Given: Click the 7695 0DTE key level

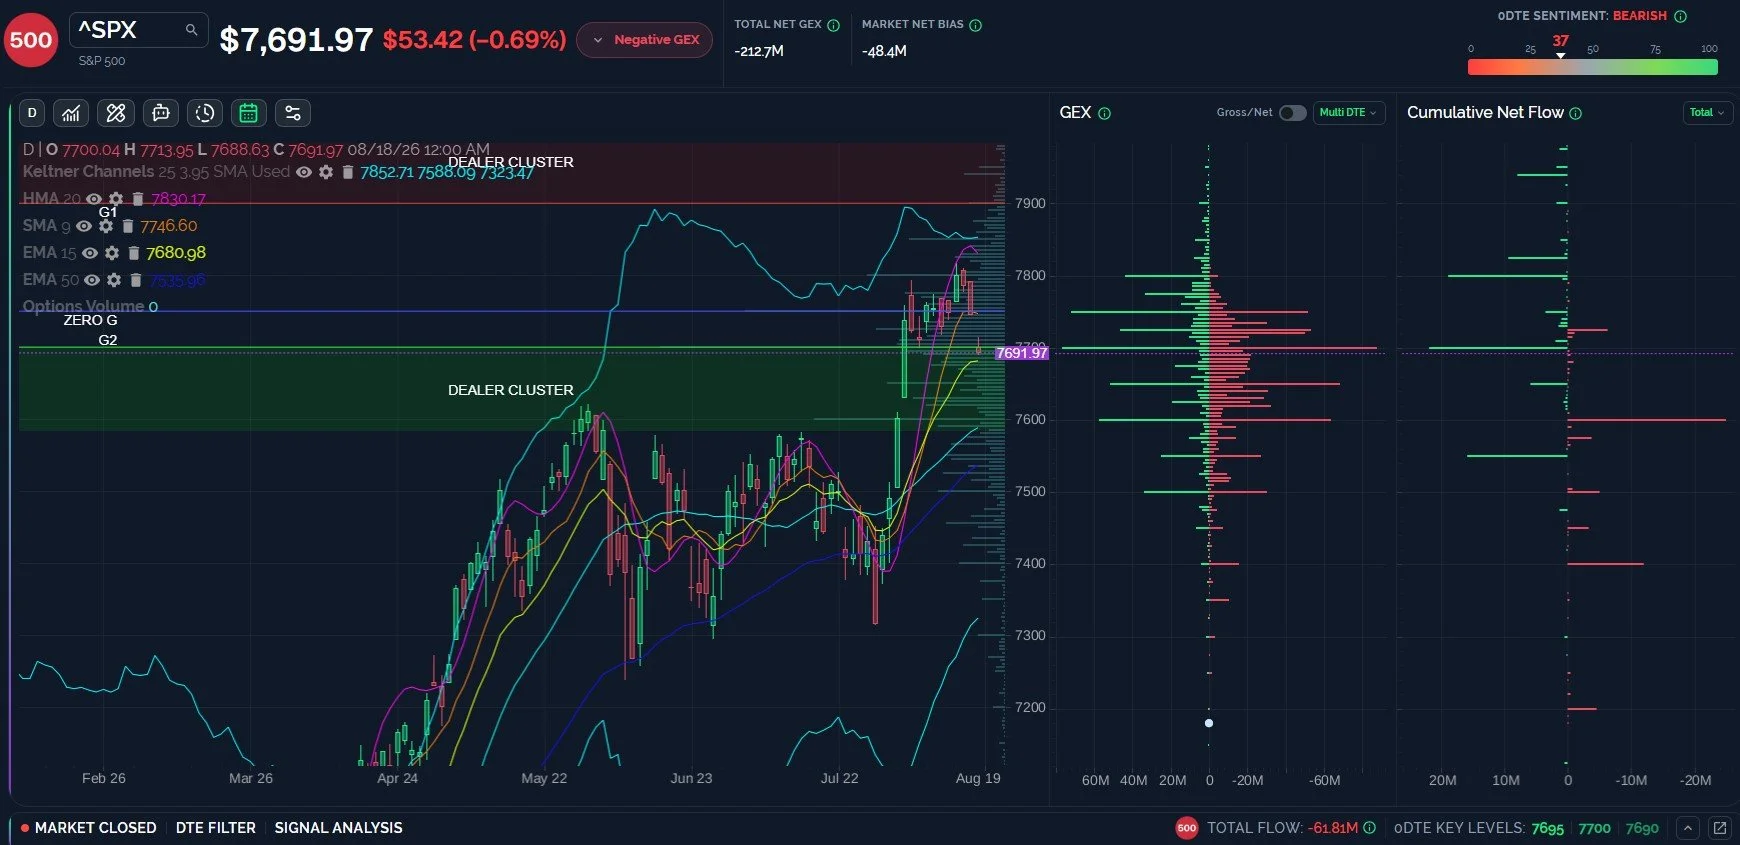Looking at the screenshot, I should point(1547,828).
